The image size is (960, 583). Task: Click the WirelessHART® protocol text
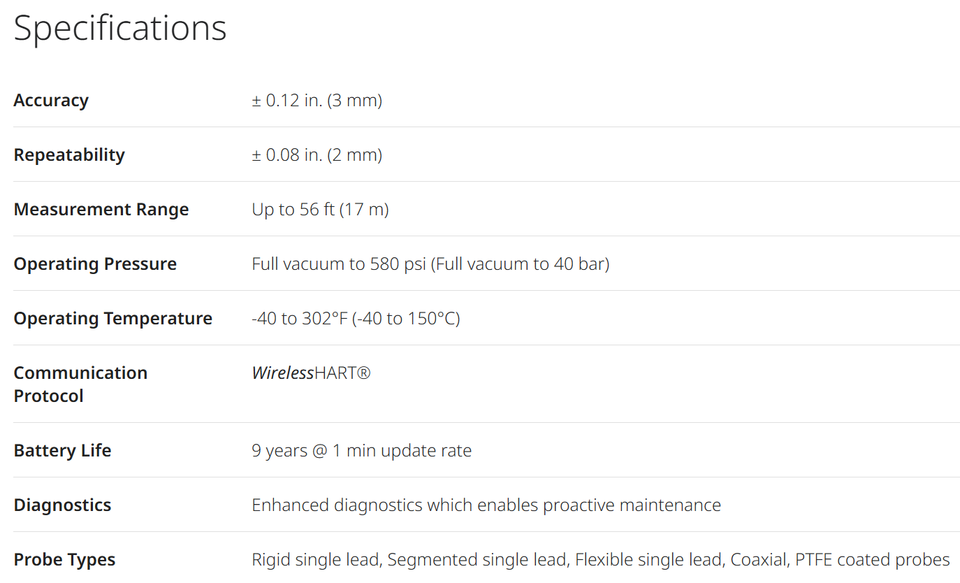[x=311, y=373]
